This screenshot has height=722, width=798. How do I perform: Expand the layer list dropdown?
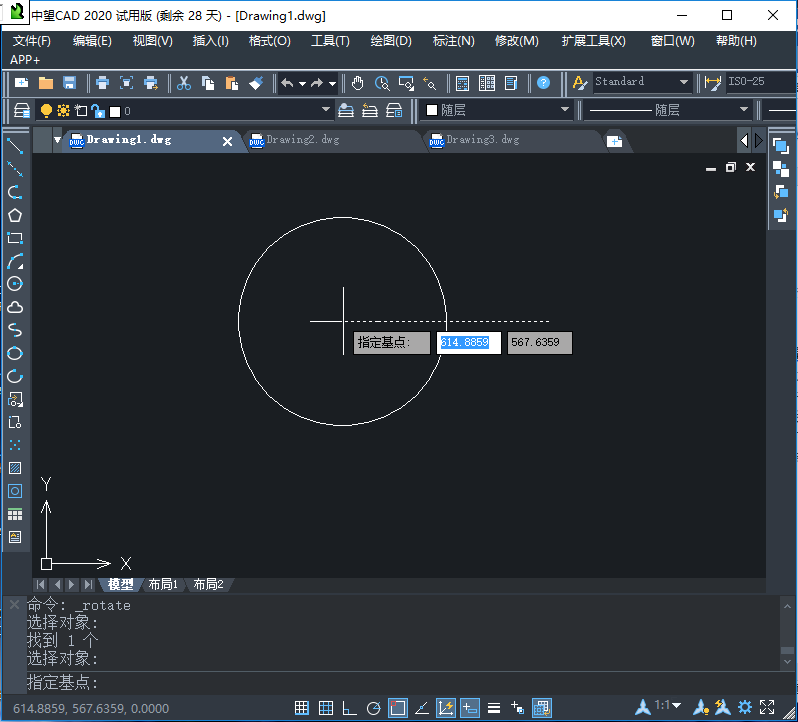[326, 110]
